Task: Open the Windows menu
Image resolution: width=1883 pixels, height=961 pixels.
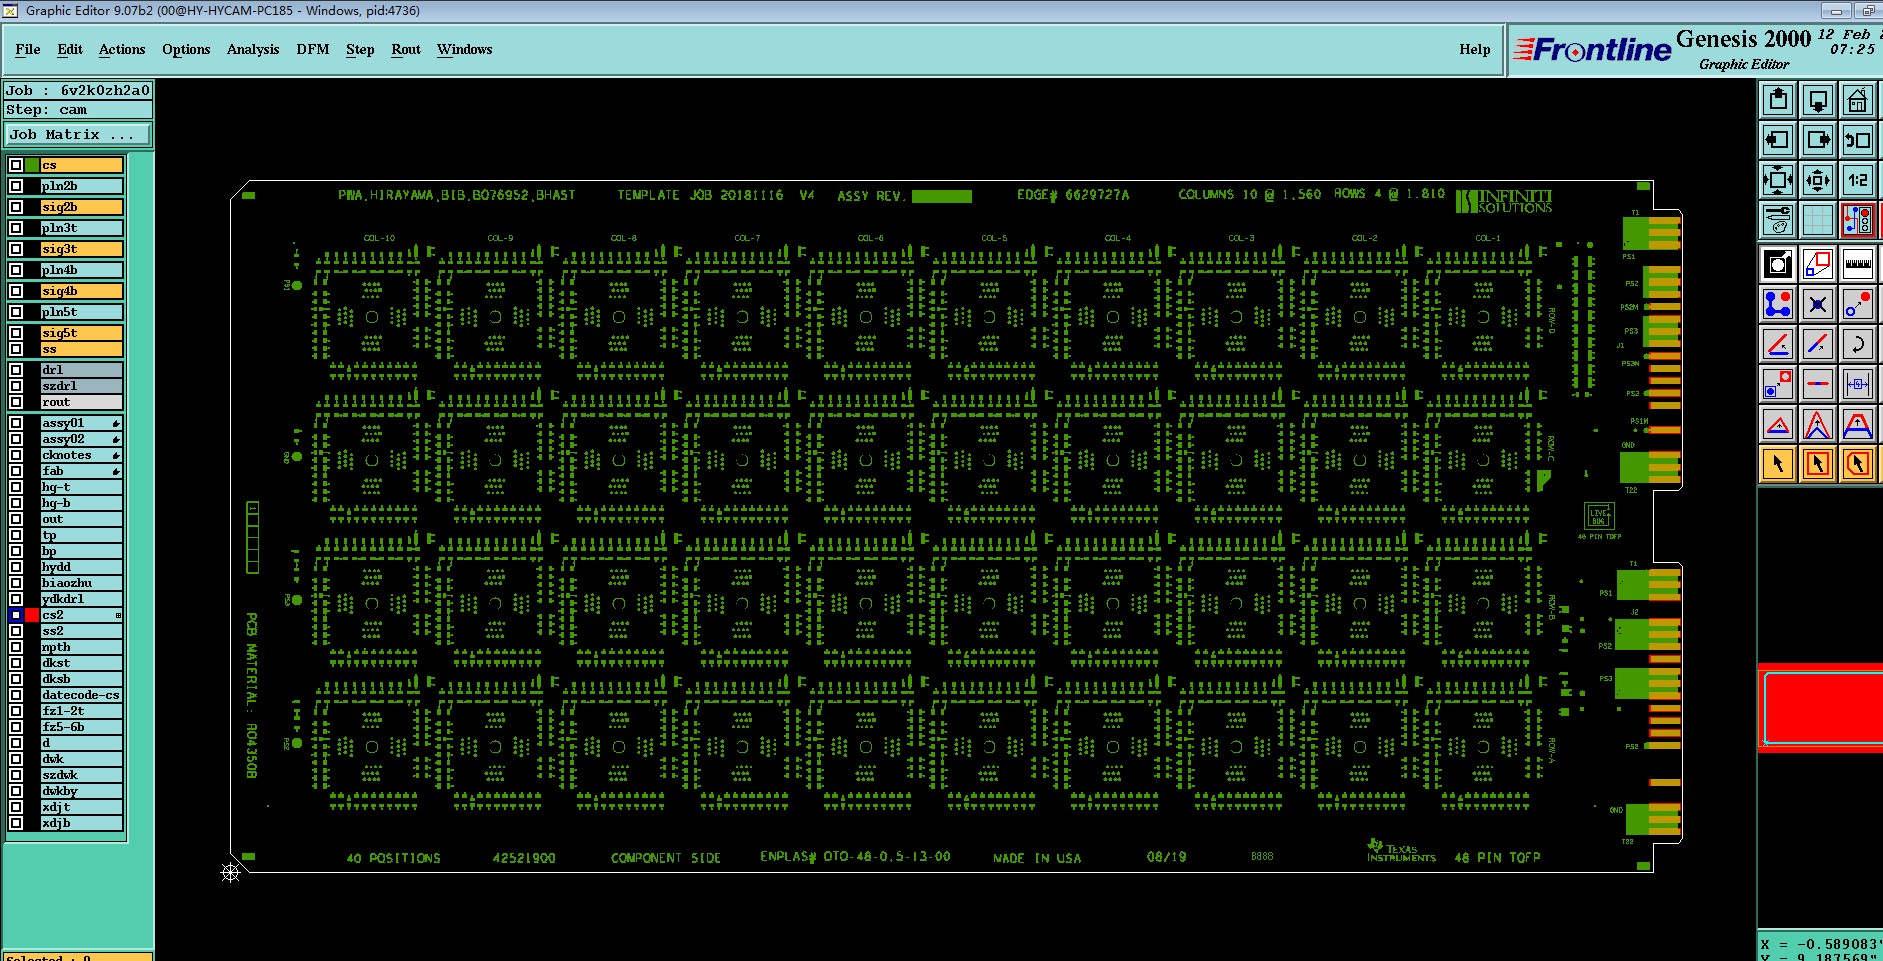Action: tap(464, 49)
